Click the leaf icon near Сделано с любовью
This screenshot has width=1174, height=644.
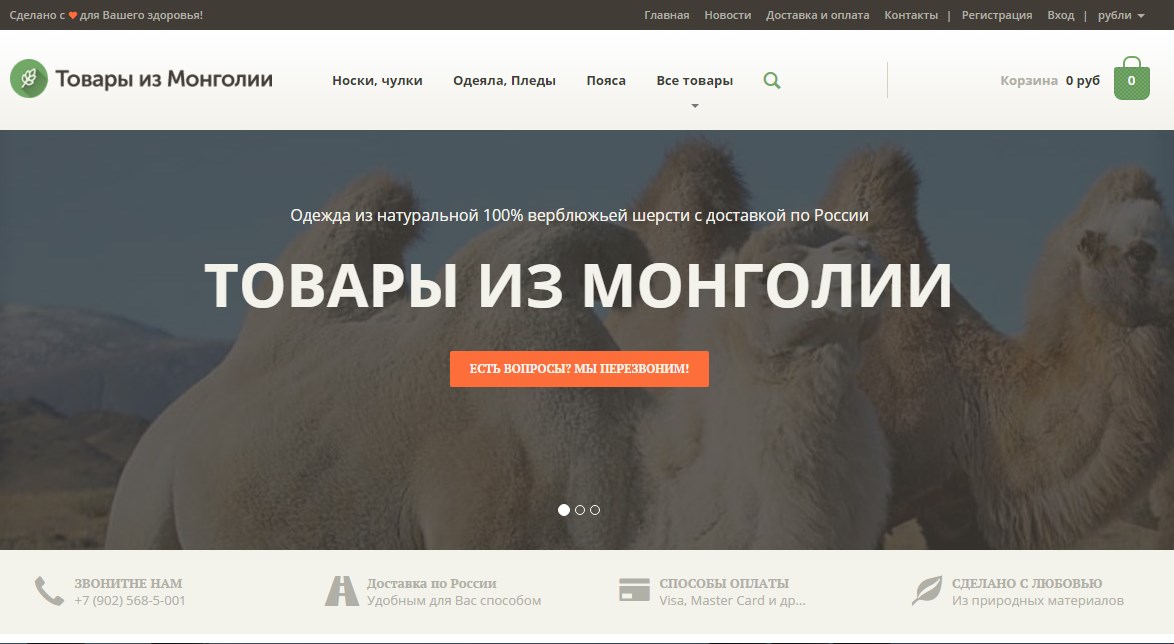click(927, 591)
